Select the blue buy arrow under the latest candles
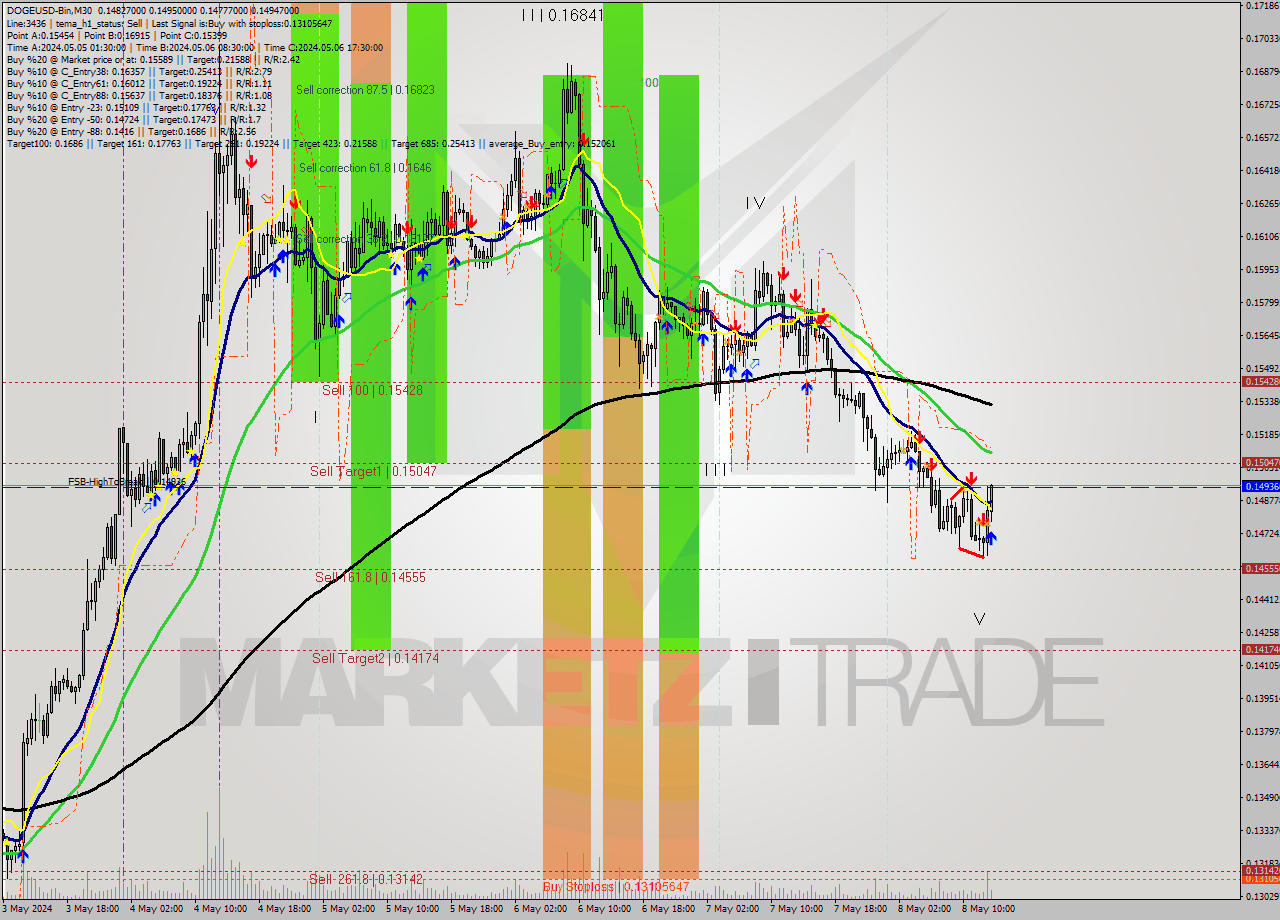This screenshot has width=1280, height=920. coord(991,538)
